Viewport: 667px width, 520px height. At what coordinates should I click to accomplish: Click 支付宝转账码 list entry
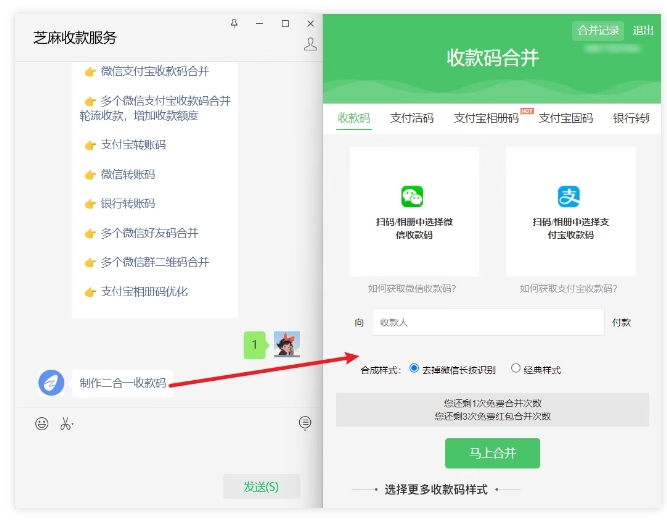(x=133, y=145)
